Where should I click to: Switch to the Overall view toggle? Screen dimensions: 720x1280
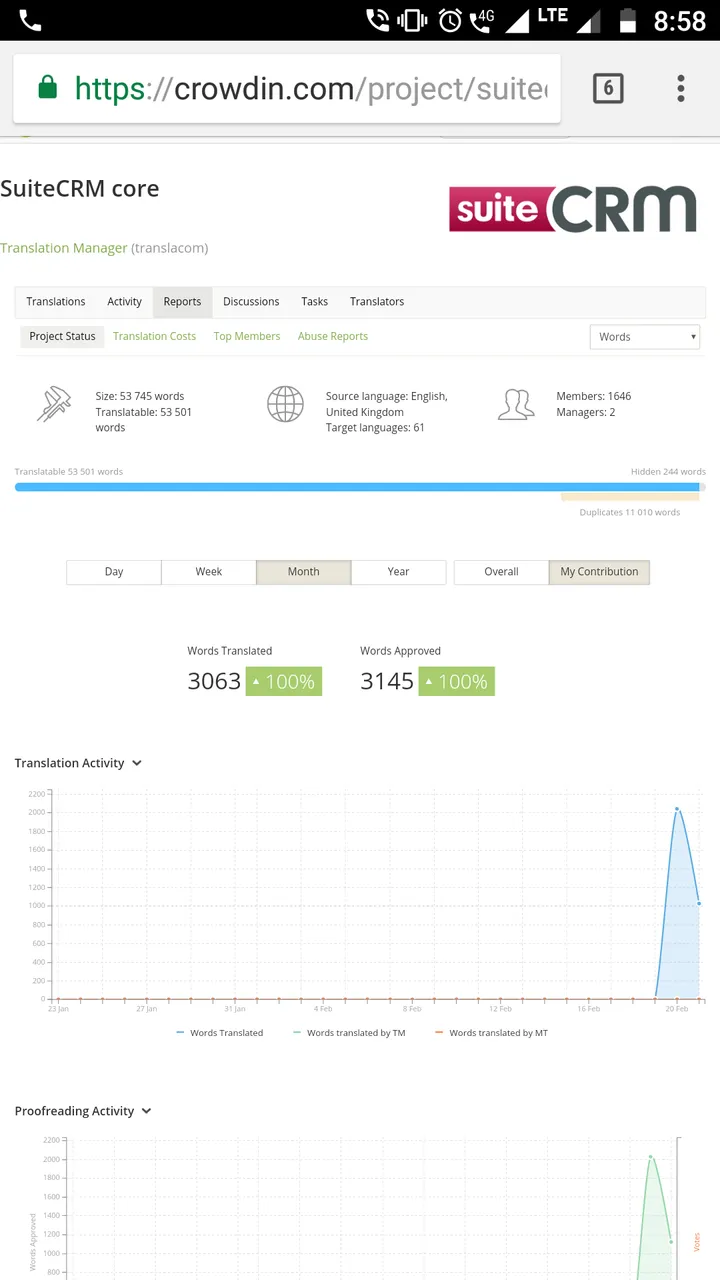(501, 572)
